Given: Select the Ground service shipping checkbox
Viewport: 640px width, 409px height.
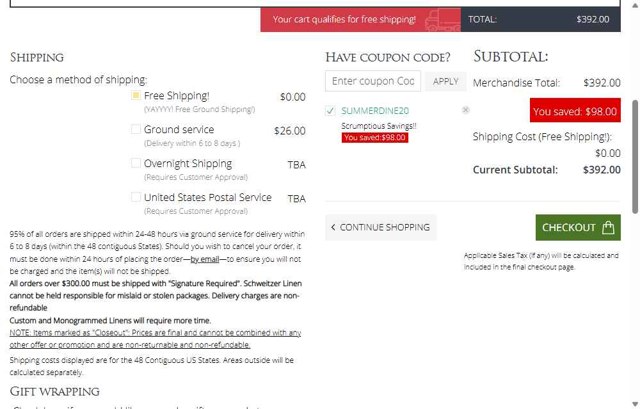Looking at the screenshot, I should pos(136,129).
